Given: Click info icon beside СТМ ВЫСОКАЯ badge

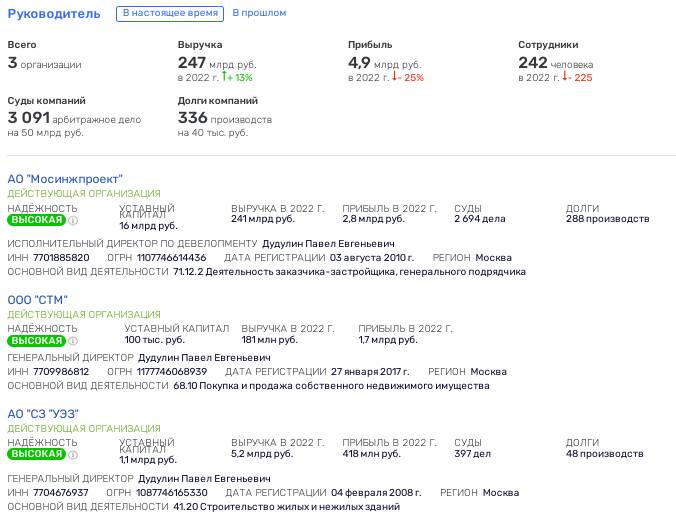Looking at the screenshot, I should [x=73, y=341].
